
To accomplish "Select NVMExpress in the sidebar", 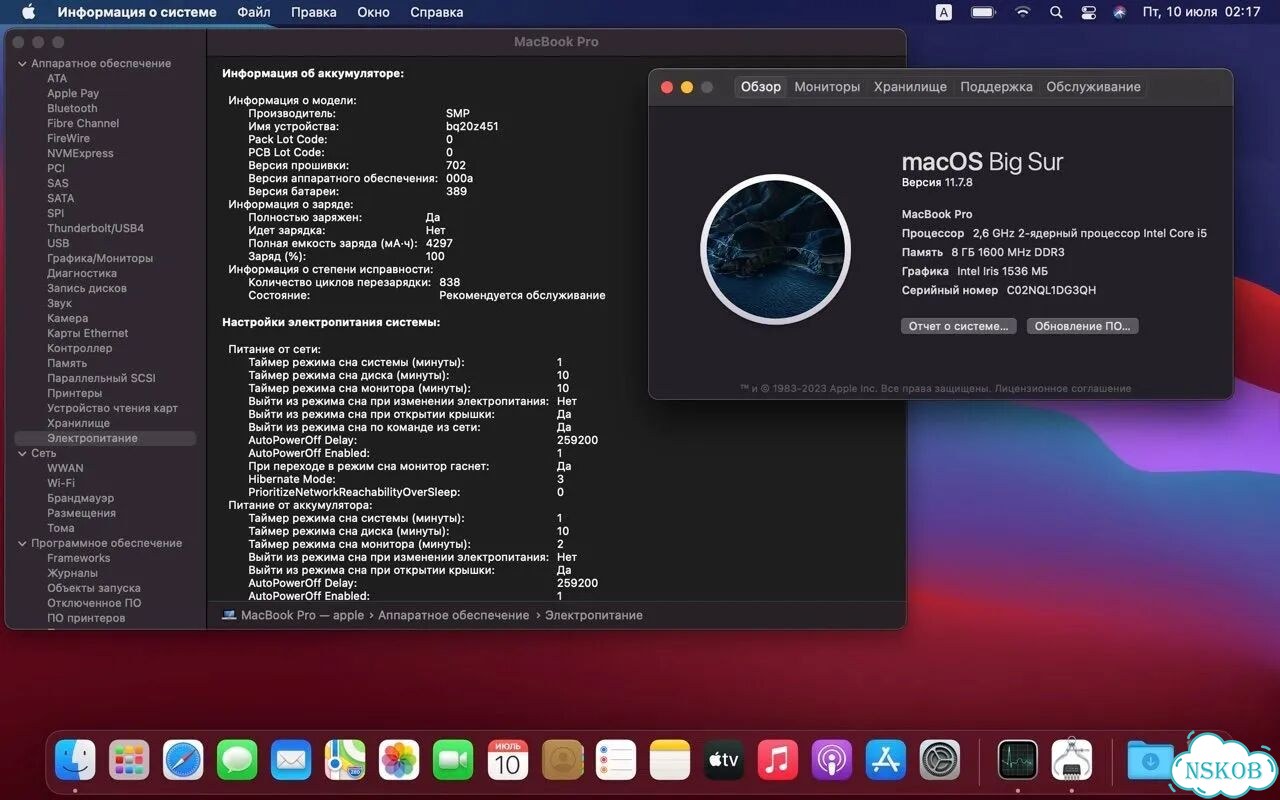I will click(80, 153).
